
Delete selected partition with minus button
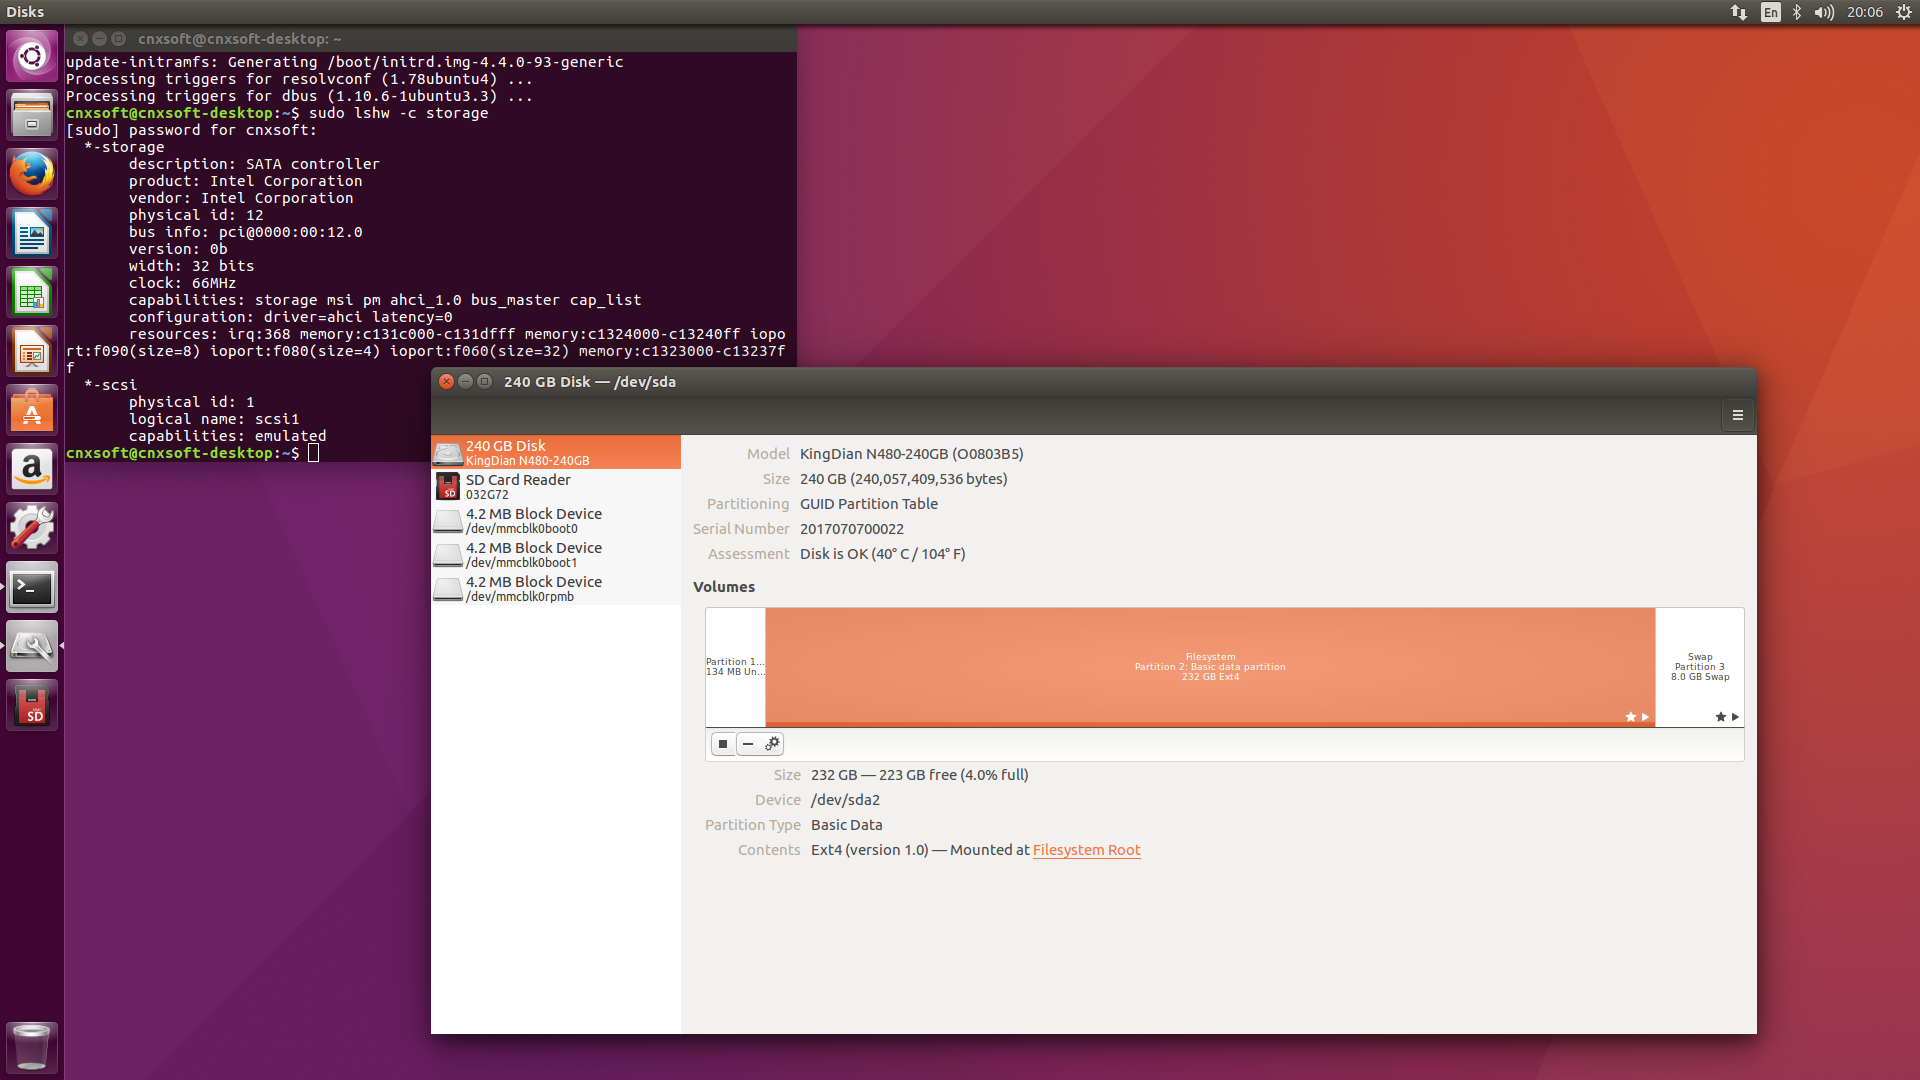[748, 744]
